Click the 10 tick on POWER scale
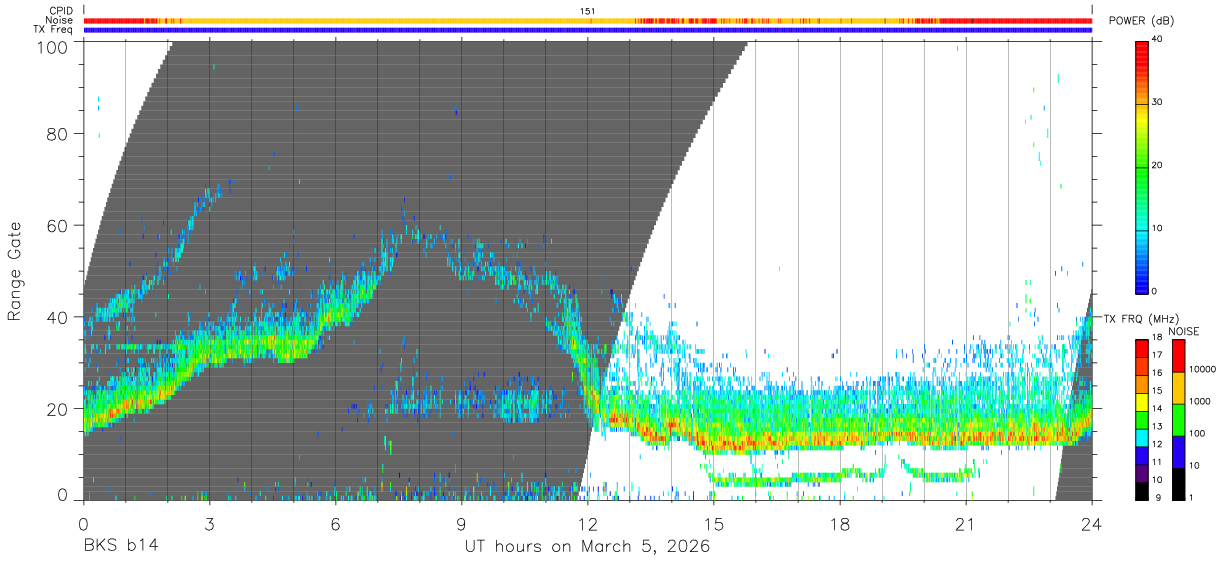Viewport: 1228px width, 567px height. point(1157,228)
